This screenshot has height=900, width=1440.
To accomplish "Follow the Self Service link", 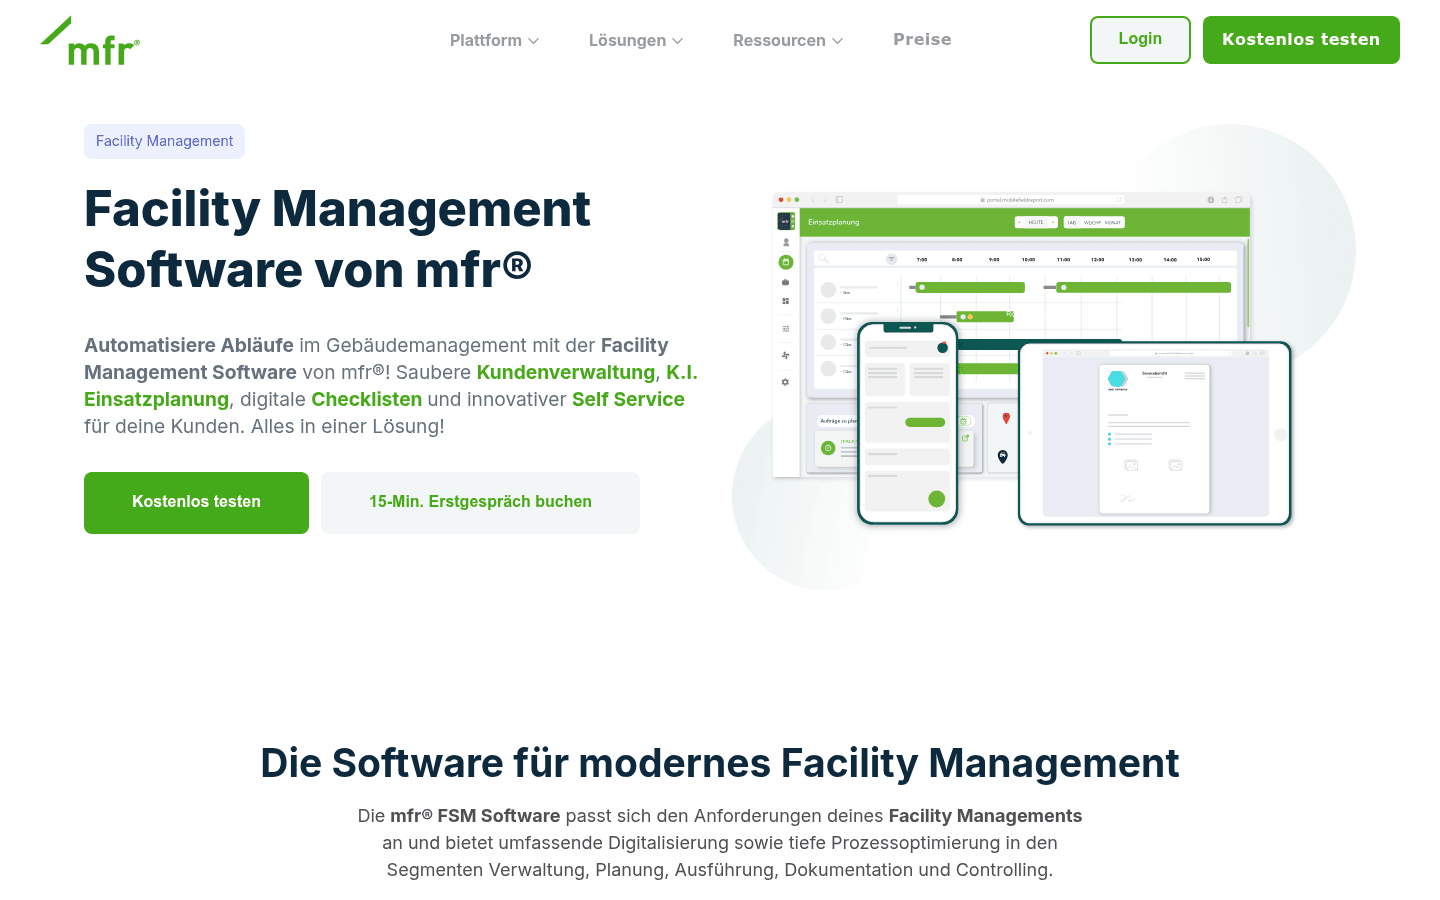I will pyautogui.click(x=628, y=399).
